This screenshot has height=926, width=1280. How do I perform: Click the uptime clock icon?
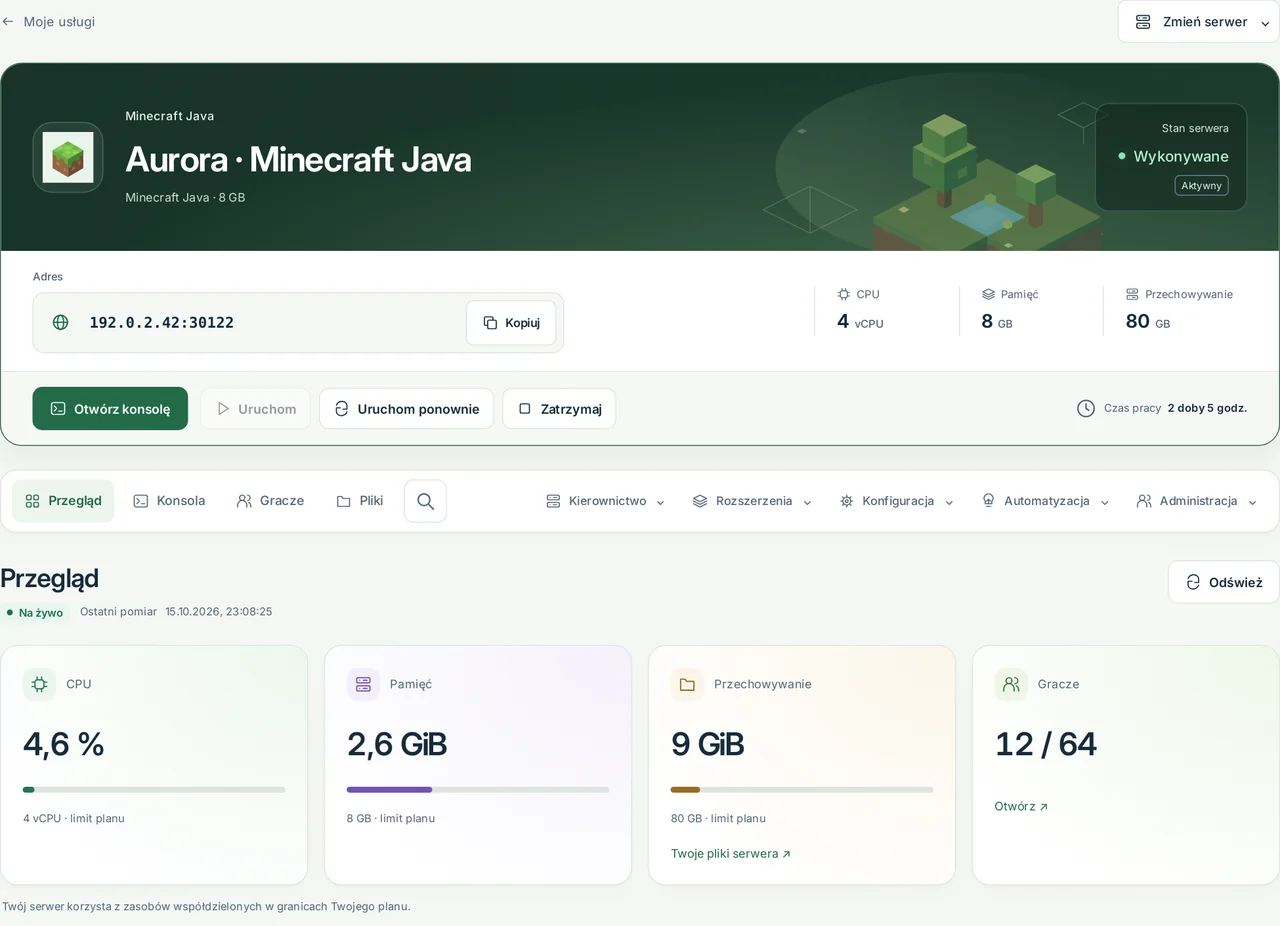[x=1086, y=408]
